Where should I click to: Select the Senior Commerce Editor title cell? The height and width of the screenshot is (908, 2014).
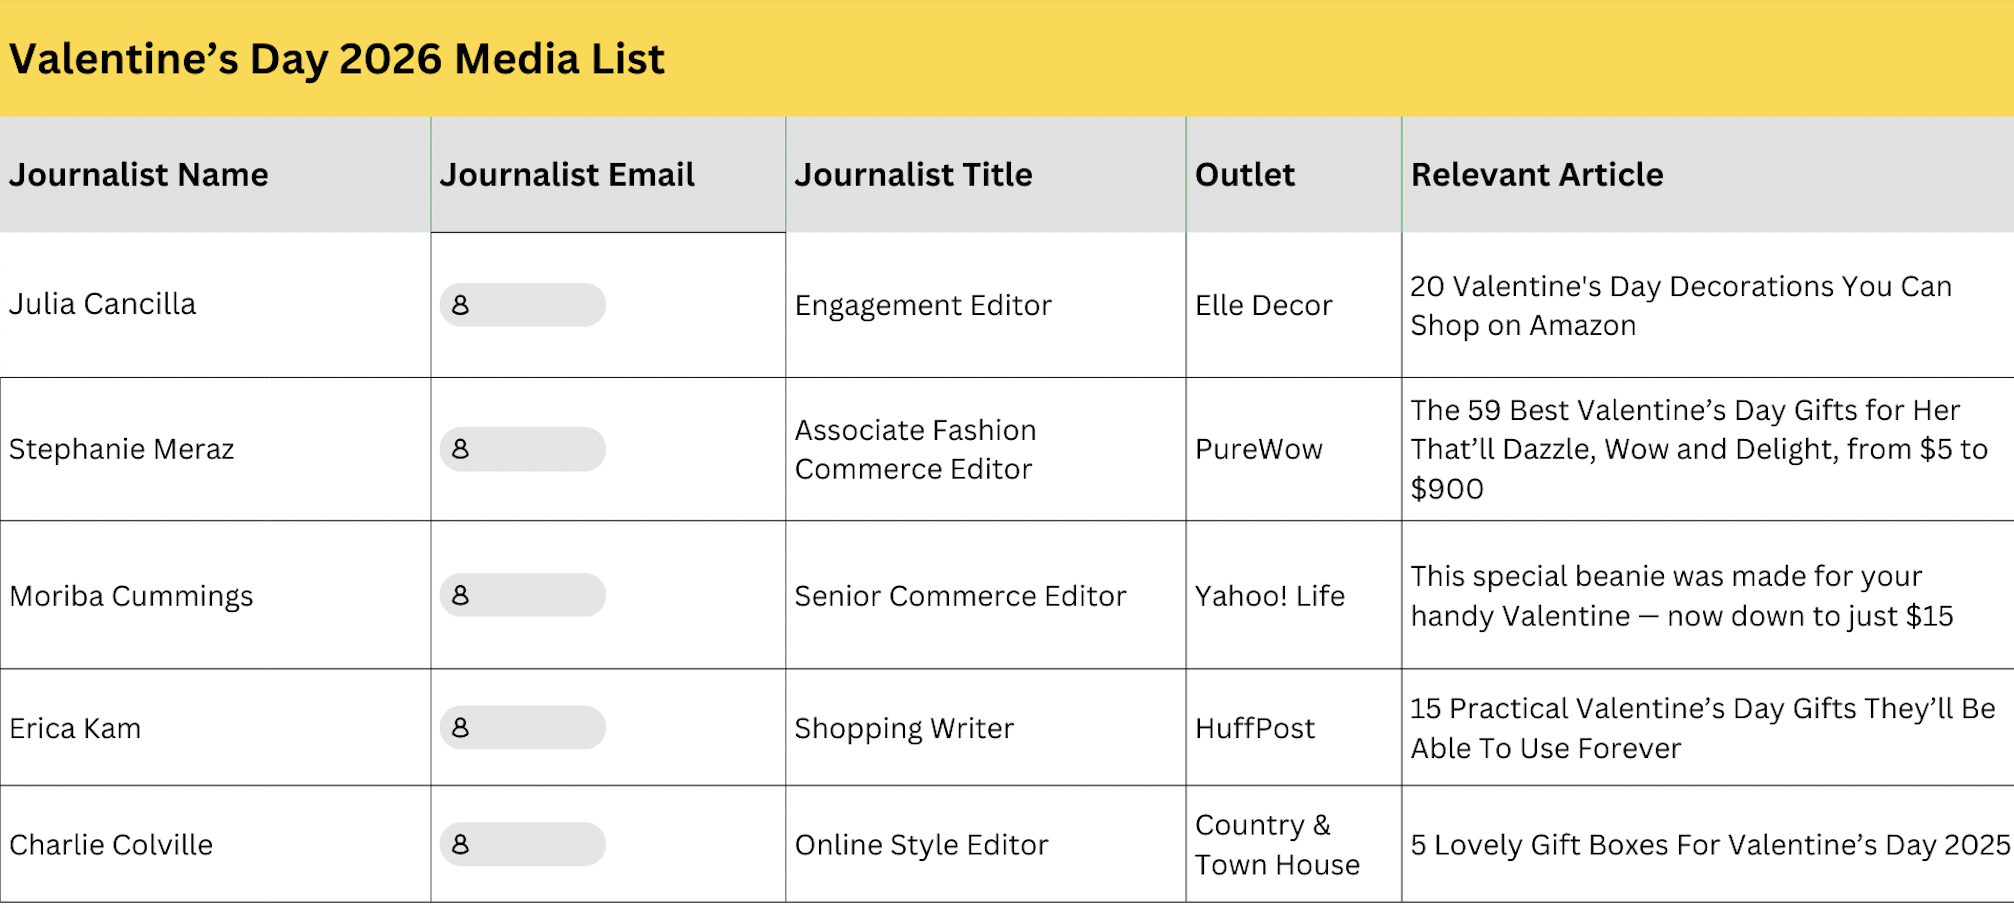click(x=960, y=596)
